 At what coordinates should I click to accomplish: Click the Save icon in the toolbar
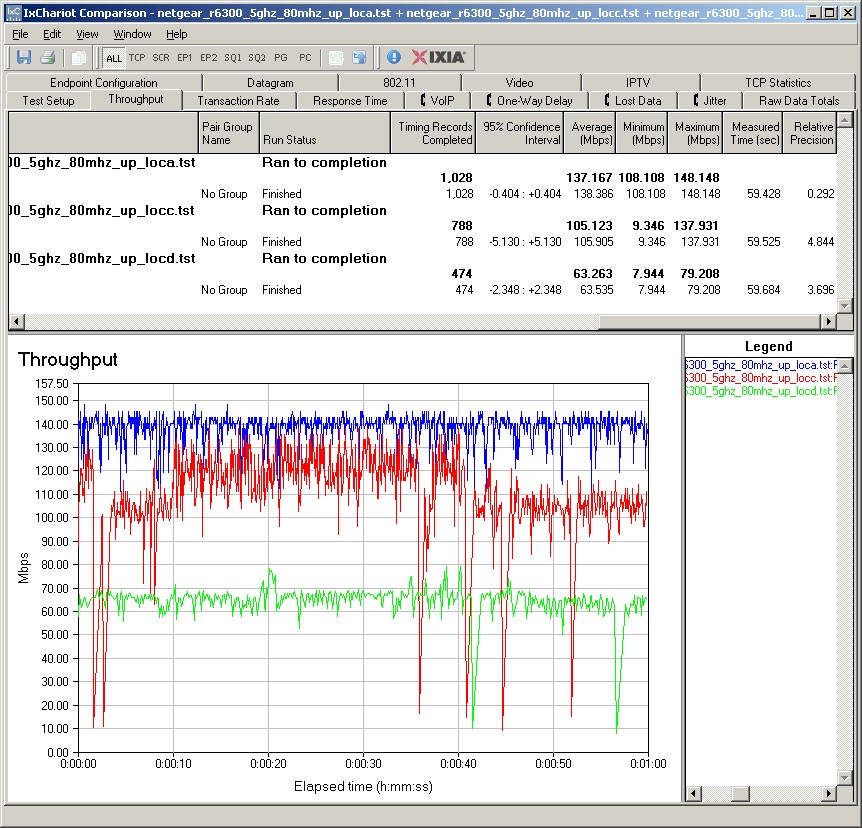click(24, 57)
